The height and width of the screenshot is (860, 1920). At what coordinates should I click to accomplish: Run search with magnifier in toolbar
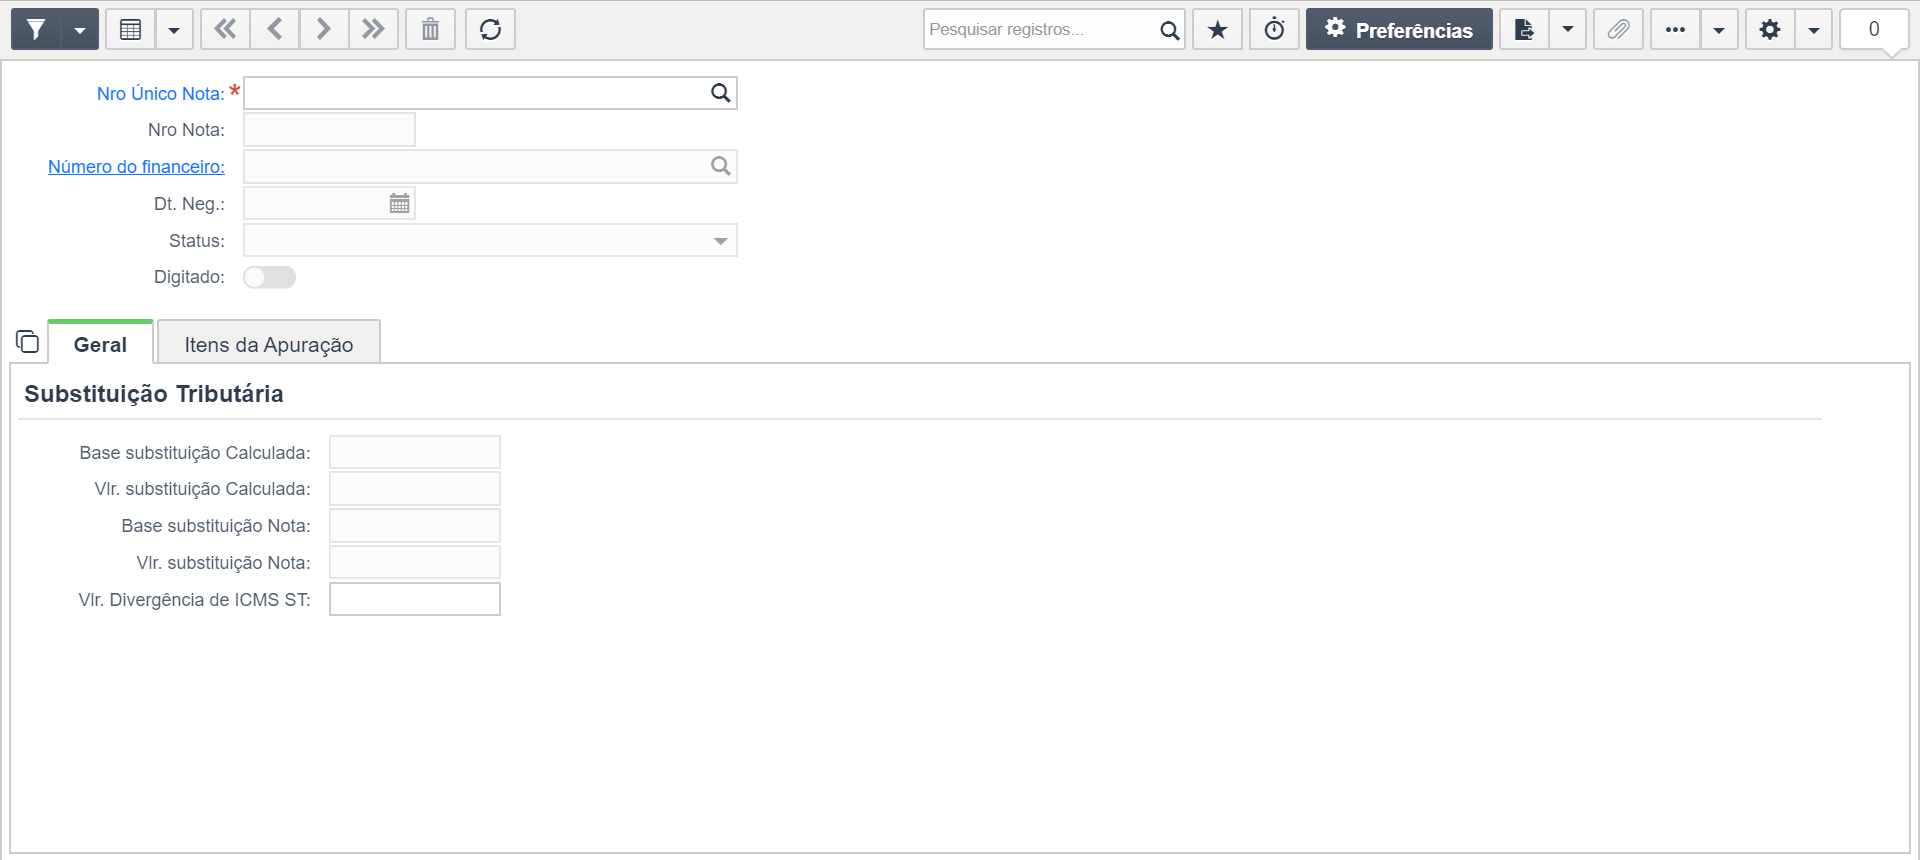pyautogui.click(x=1169, y=29)
